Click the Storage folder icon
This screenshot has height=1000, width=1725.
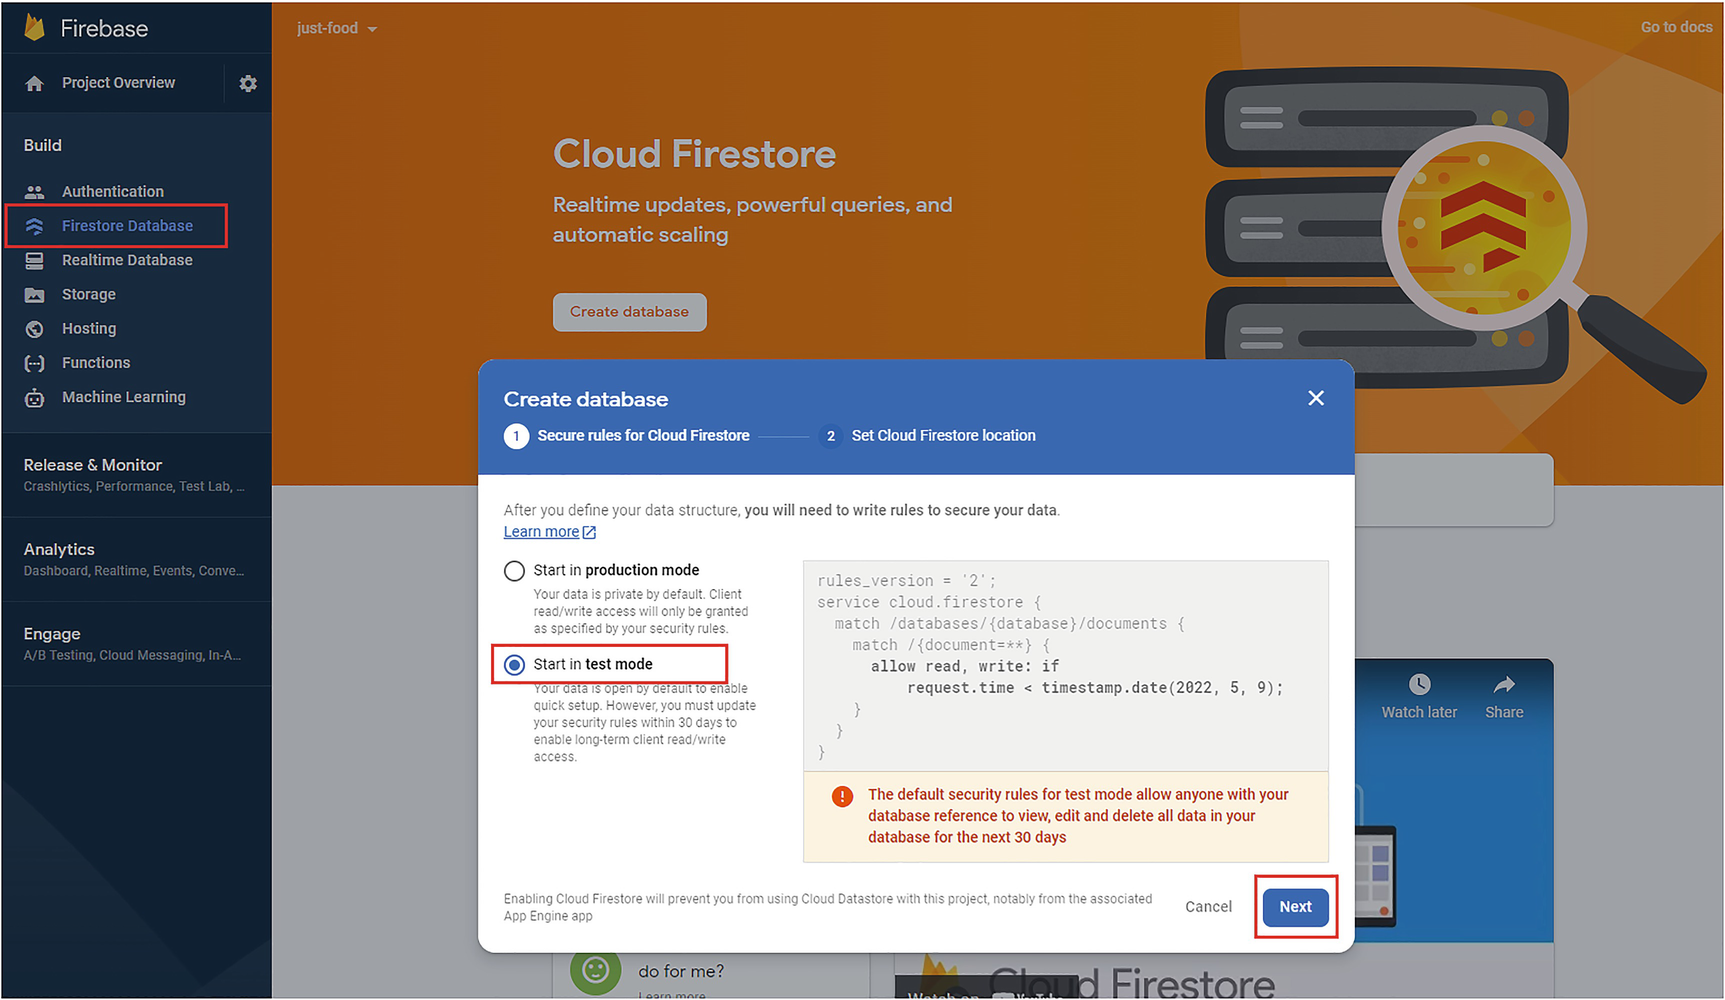[x=35, y=295]
